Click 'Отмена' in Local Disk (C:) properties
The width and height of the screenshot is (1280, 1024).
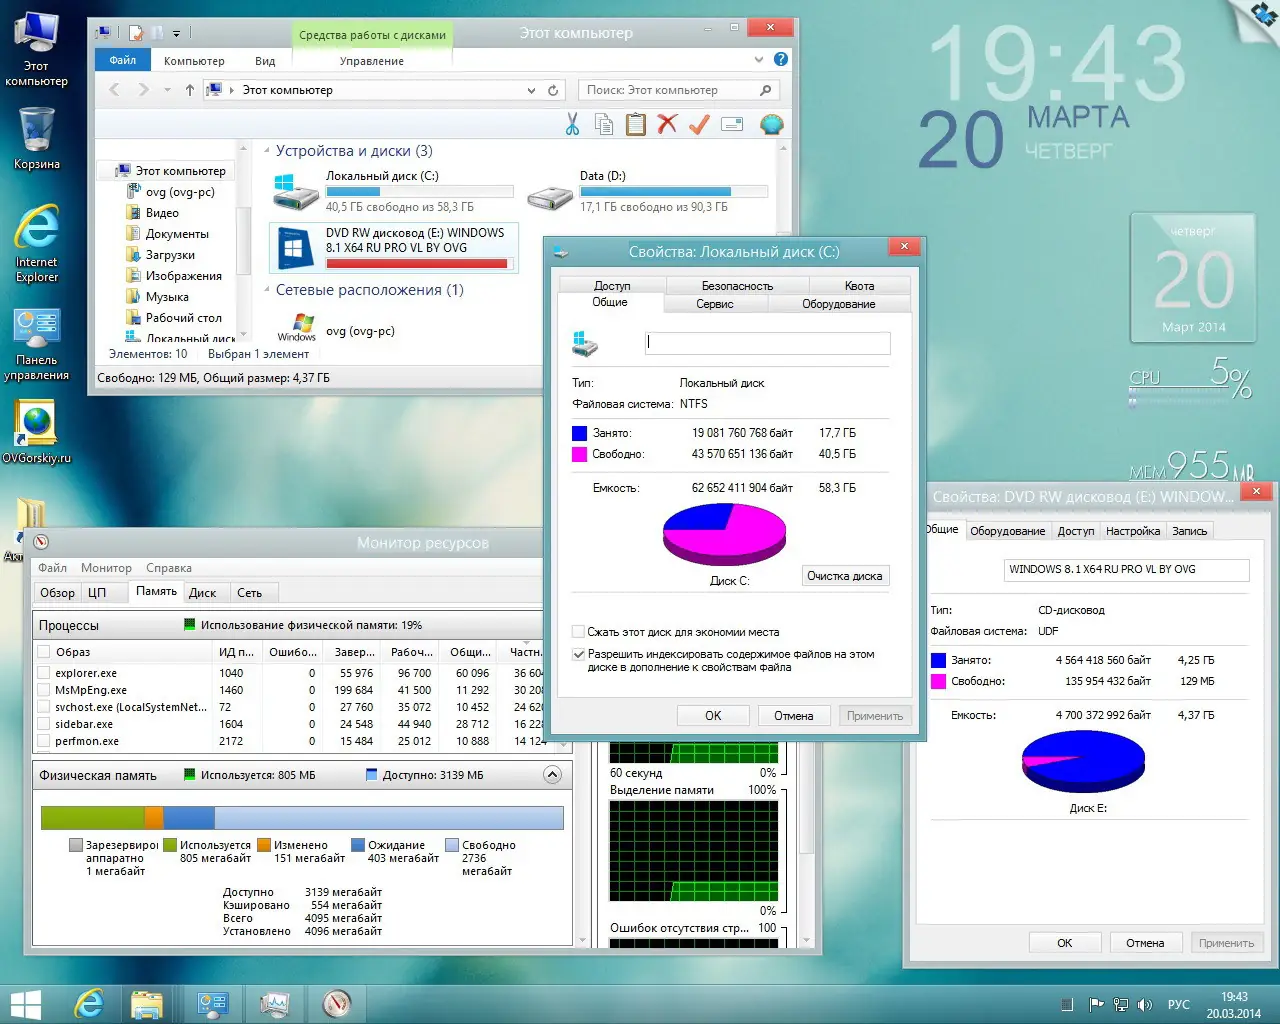pyautogui.click(x=794, y=716)
